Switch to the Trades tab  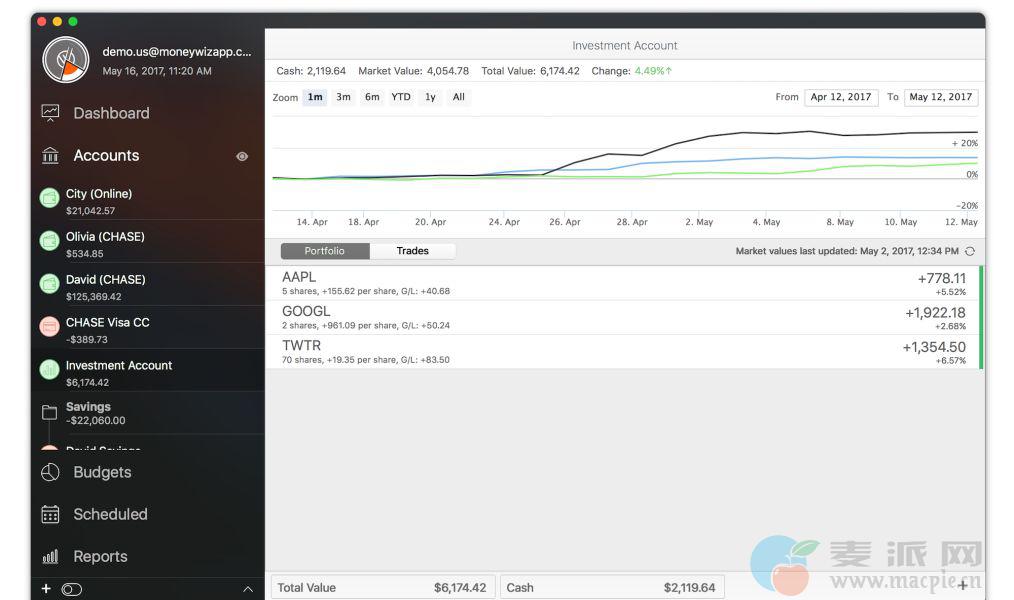click(x=412, y=251)
